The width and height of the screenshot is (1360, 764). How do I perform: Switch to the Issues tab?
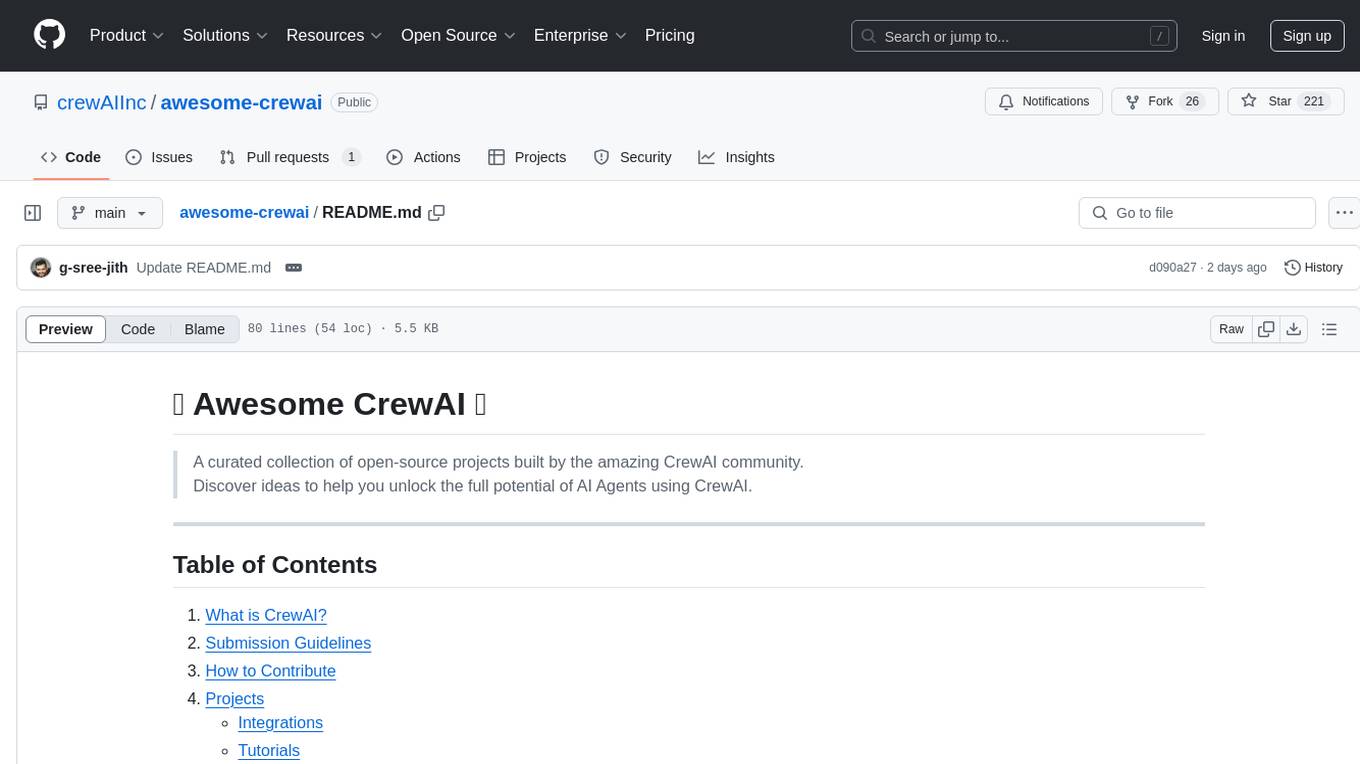click(159, 157)
